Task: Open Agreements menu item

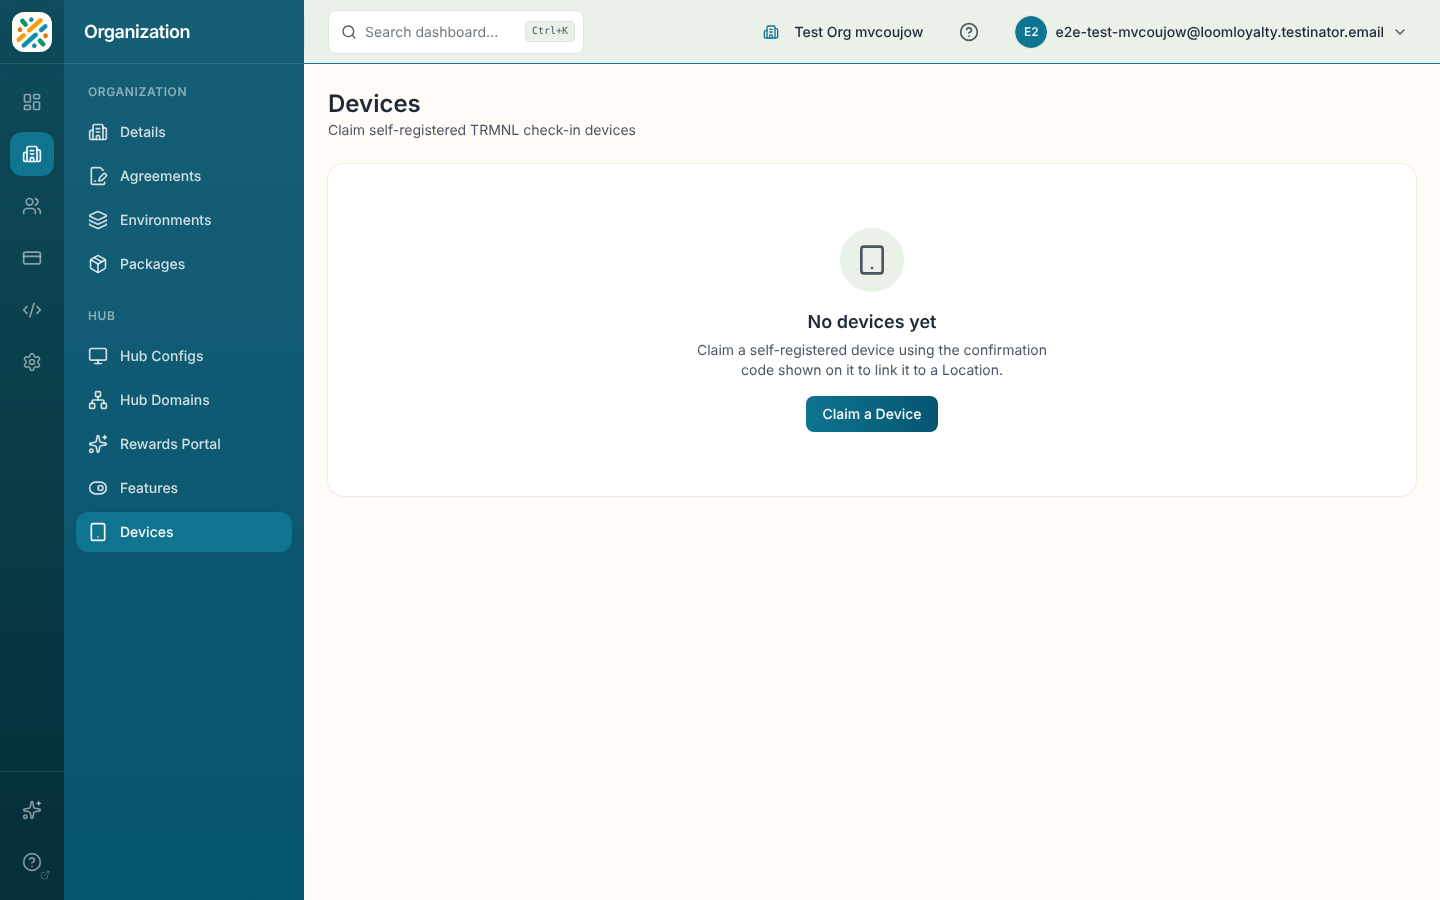Action: 184,176
